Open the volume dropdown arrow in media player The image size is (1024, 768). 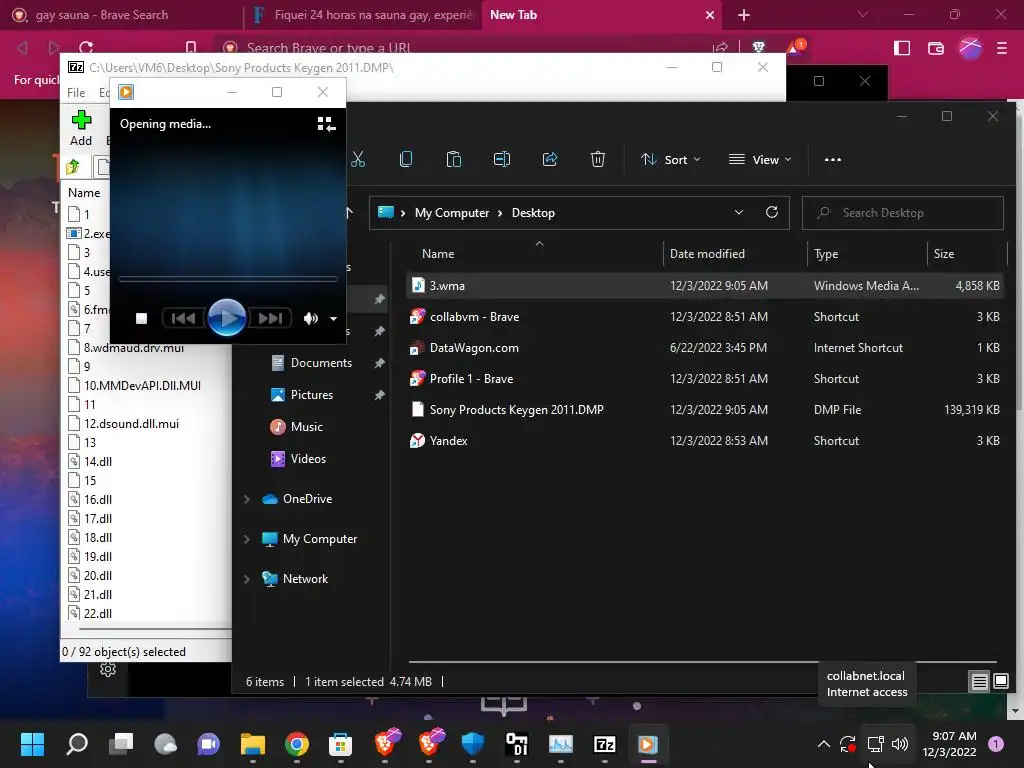pyautogui.click(x=333, y=319)
